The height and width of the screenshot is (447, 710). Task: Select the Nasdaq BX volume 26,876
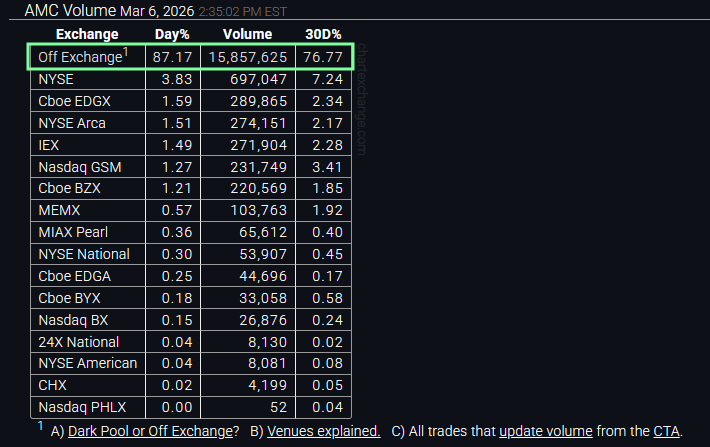click(263, 320)
